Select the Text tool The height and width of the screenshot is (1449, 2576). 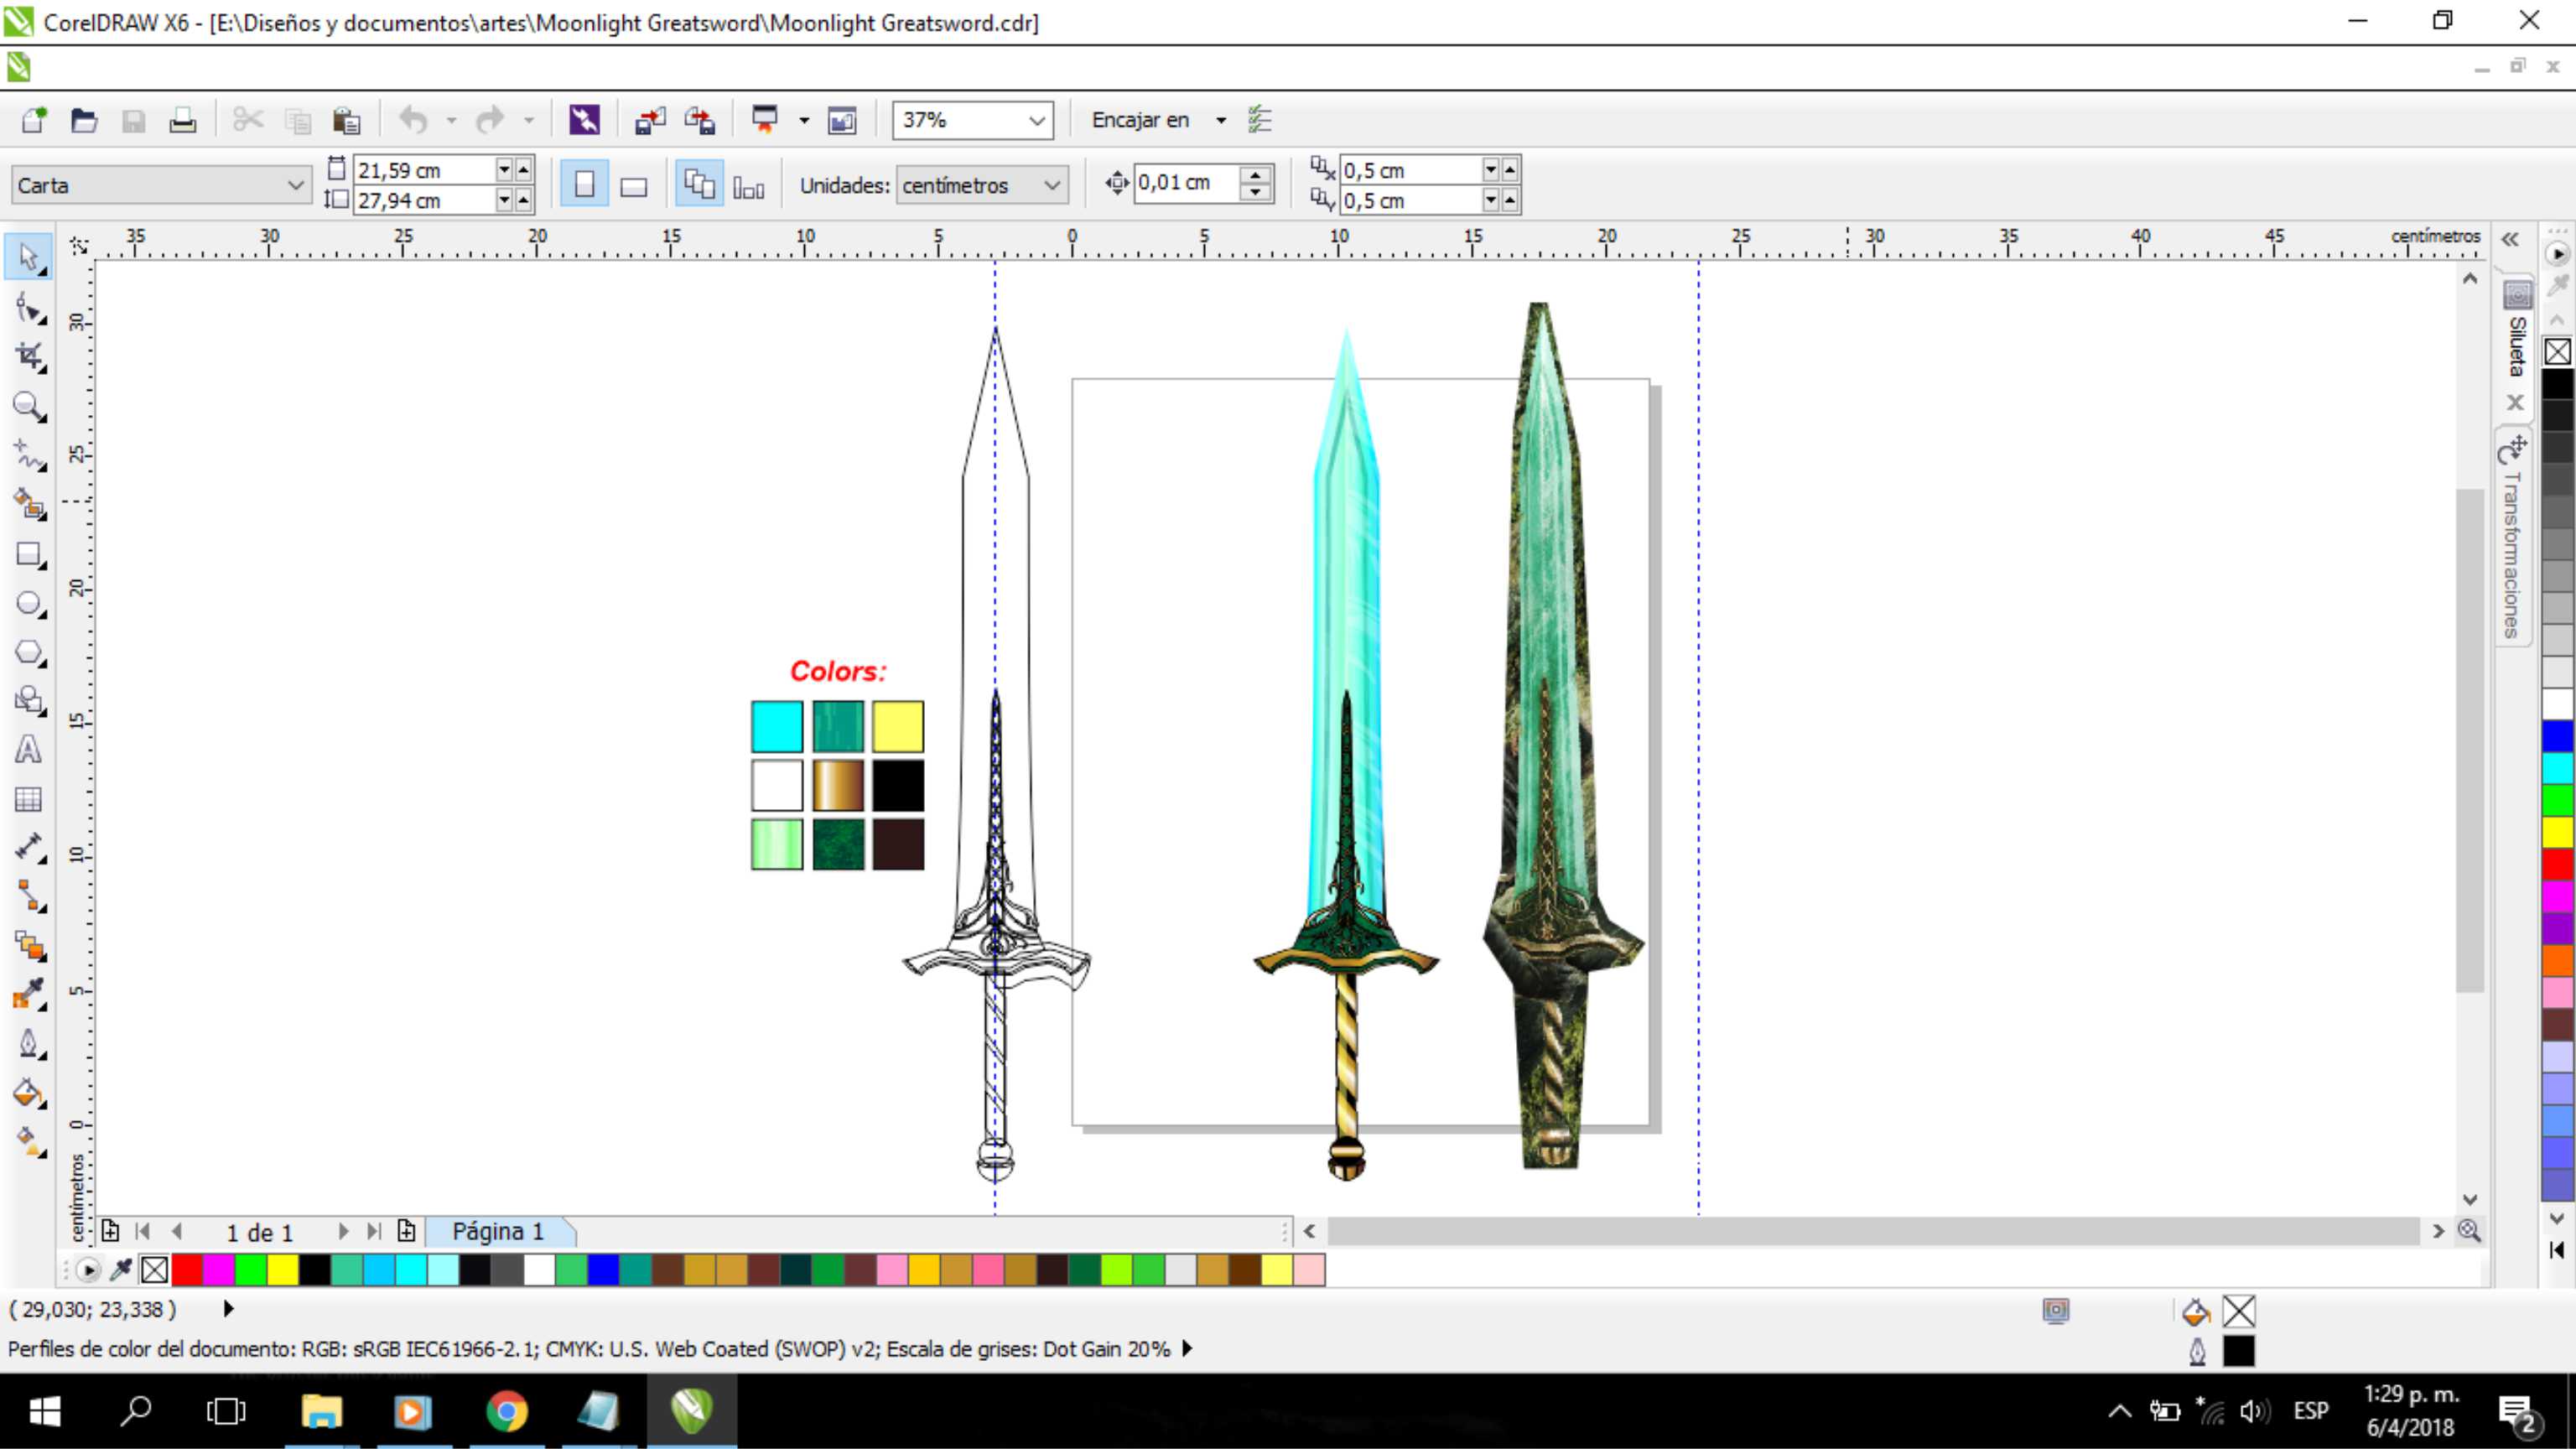coord(29,750)
